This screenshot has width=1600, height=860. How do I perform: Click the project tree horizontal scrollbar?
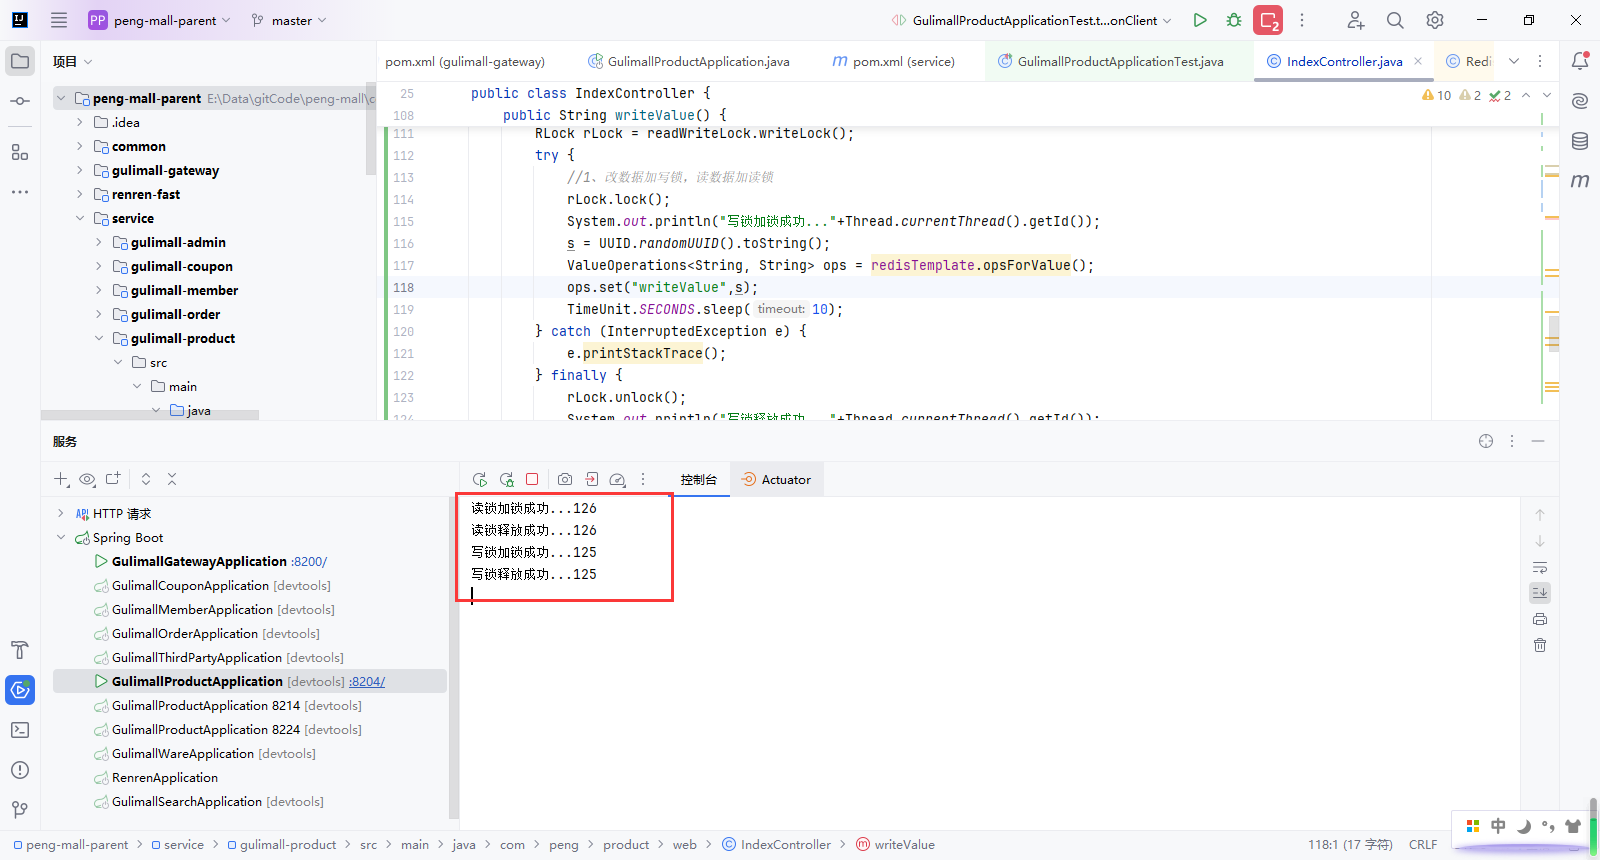(150, 414)
